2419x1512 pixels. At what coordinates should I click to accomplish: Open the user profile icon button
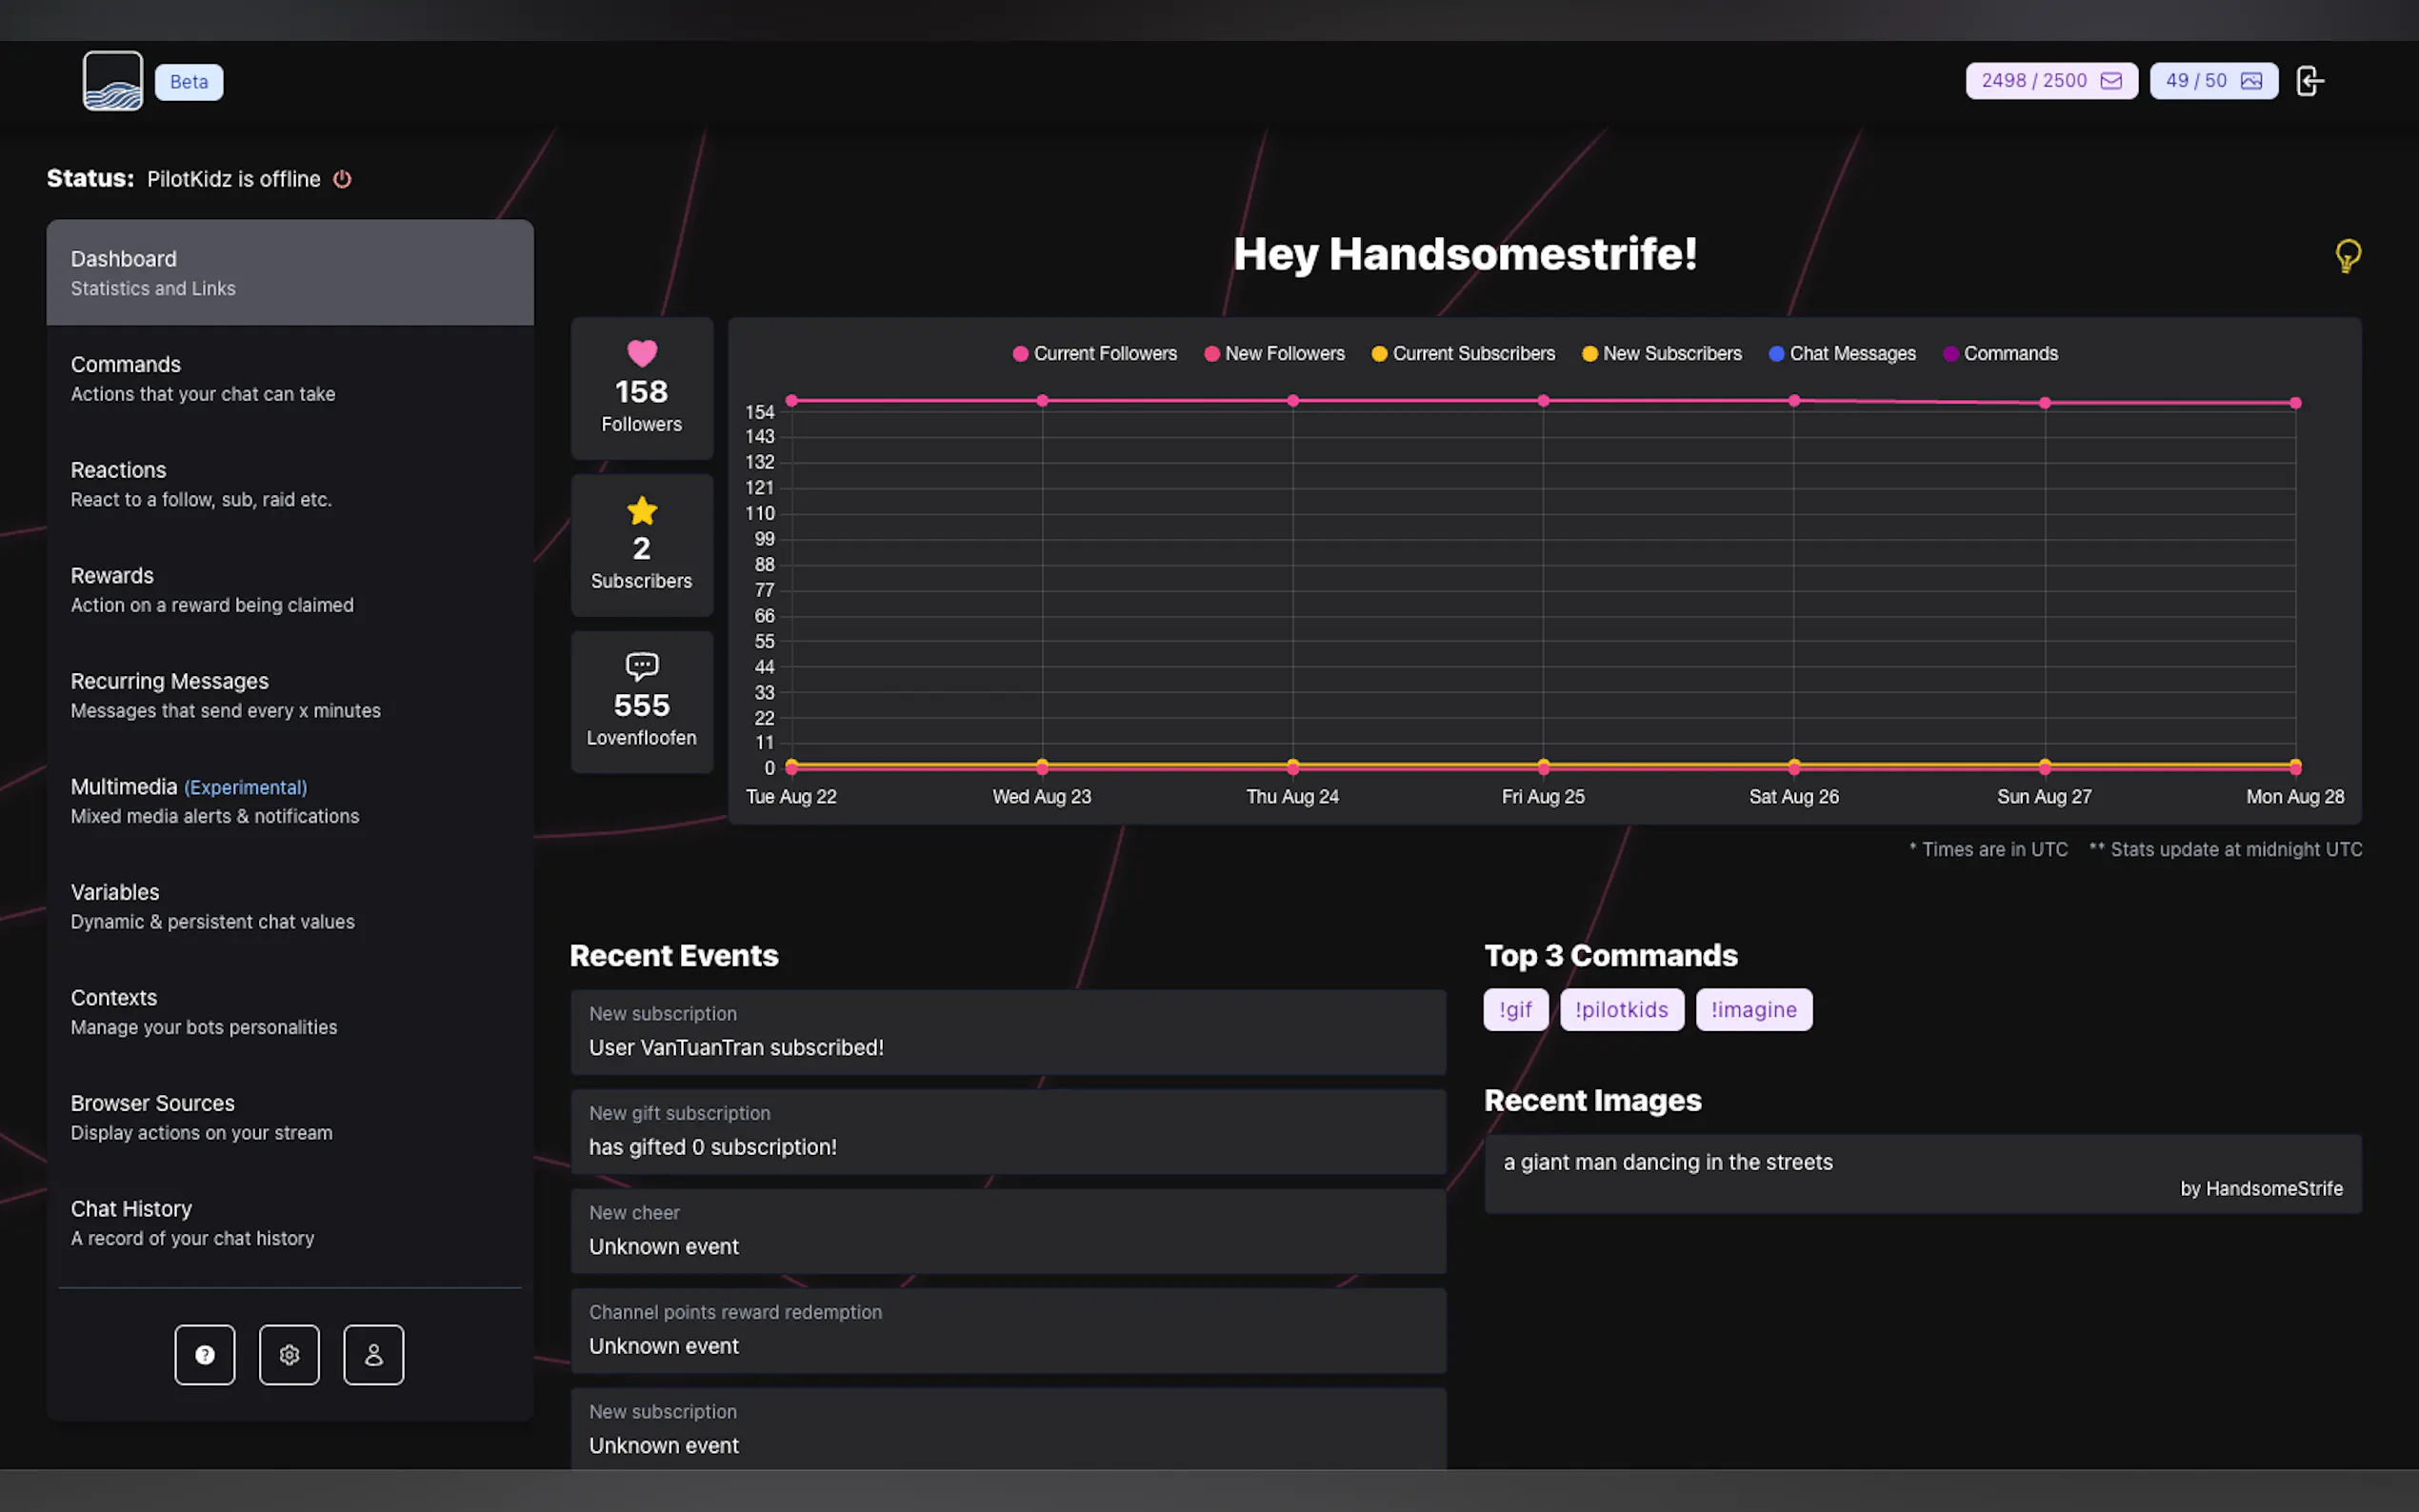tap(373, 1354)
